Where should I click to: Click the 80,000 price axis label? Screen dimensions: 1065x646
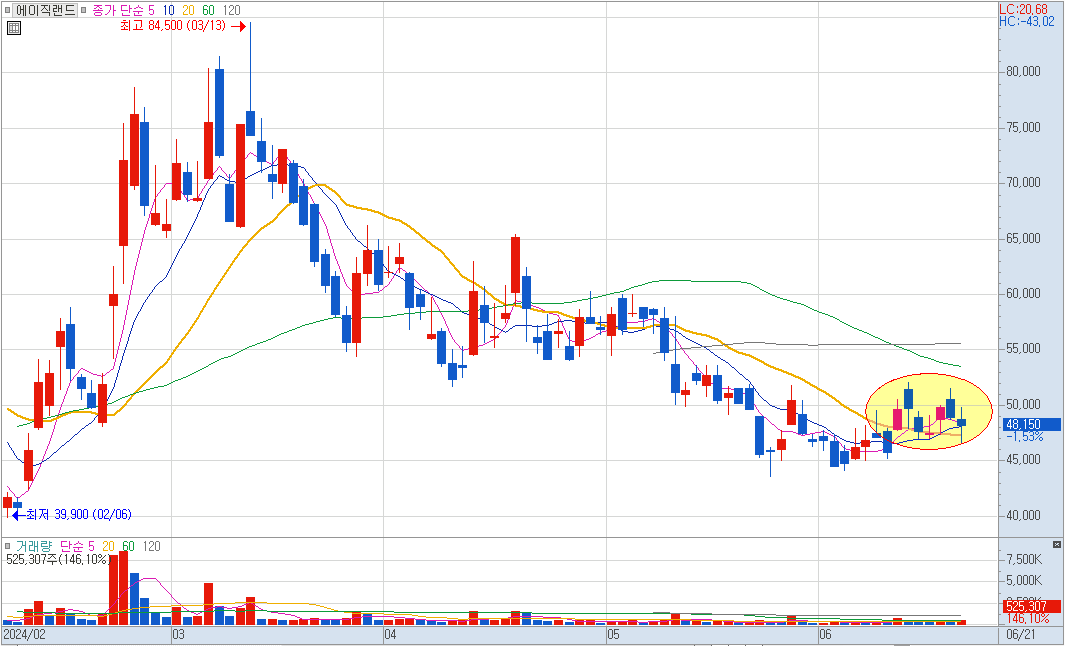(1022, 71)
